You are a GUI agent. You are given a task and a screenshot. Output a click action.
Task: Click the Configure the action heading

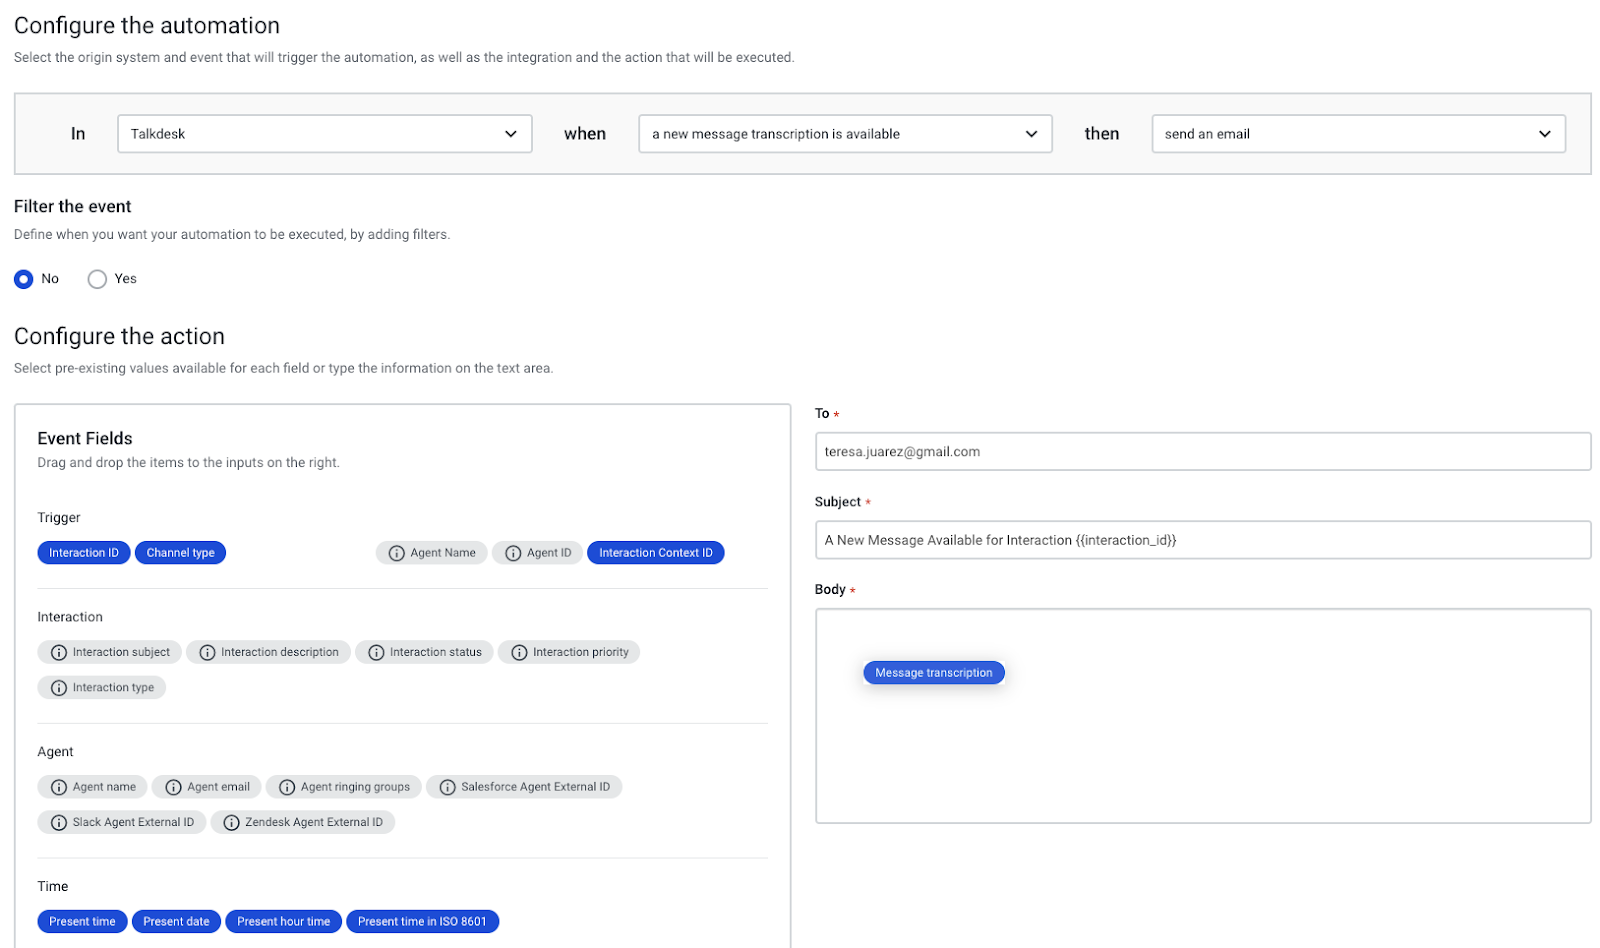pyautogui.click(x=119, y=336)
